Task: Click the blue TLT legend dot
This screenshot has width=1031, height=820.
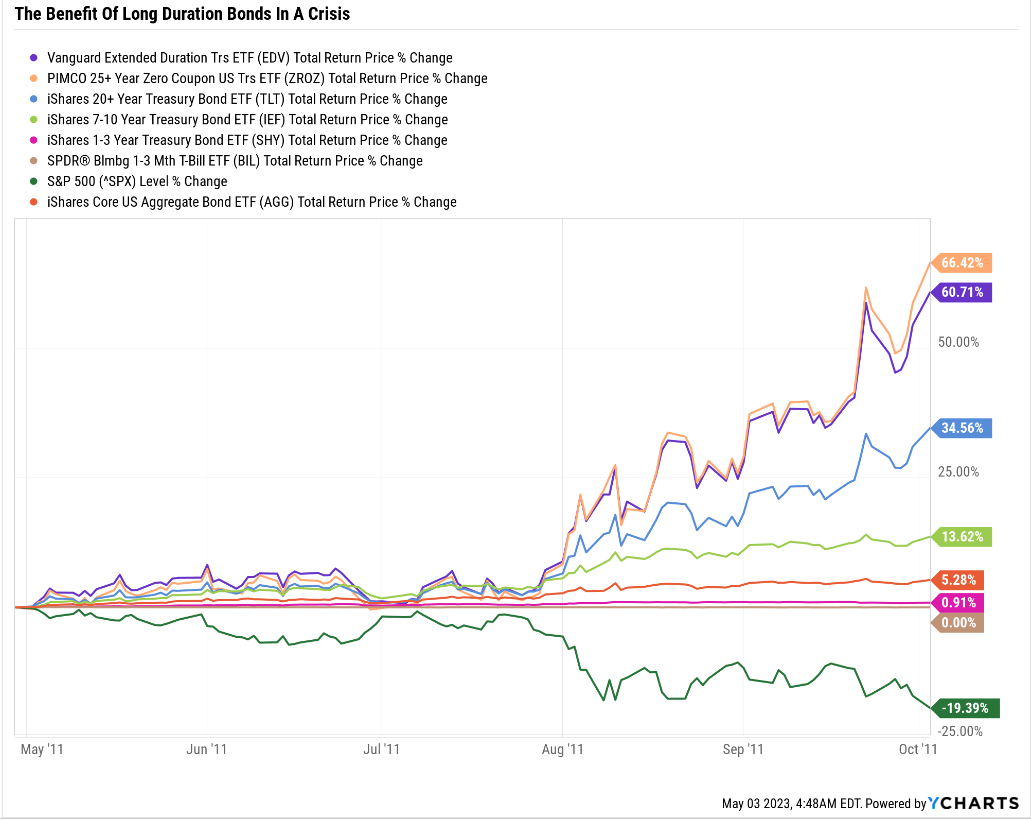Action: [34, 99]
